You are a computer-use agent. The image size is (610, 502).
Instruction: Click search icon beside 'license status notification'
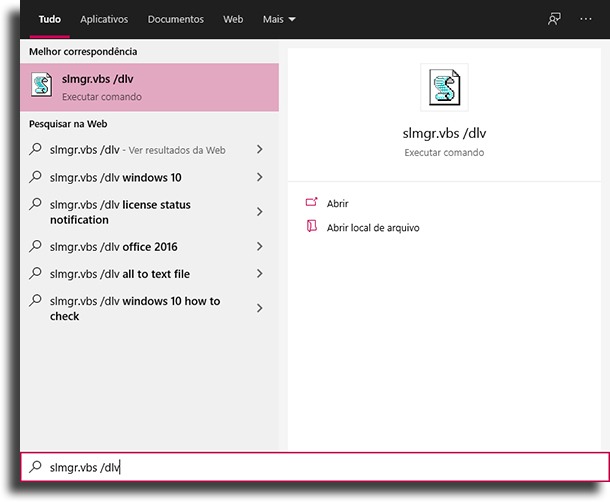coord(35,204)
